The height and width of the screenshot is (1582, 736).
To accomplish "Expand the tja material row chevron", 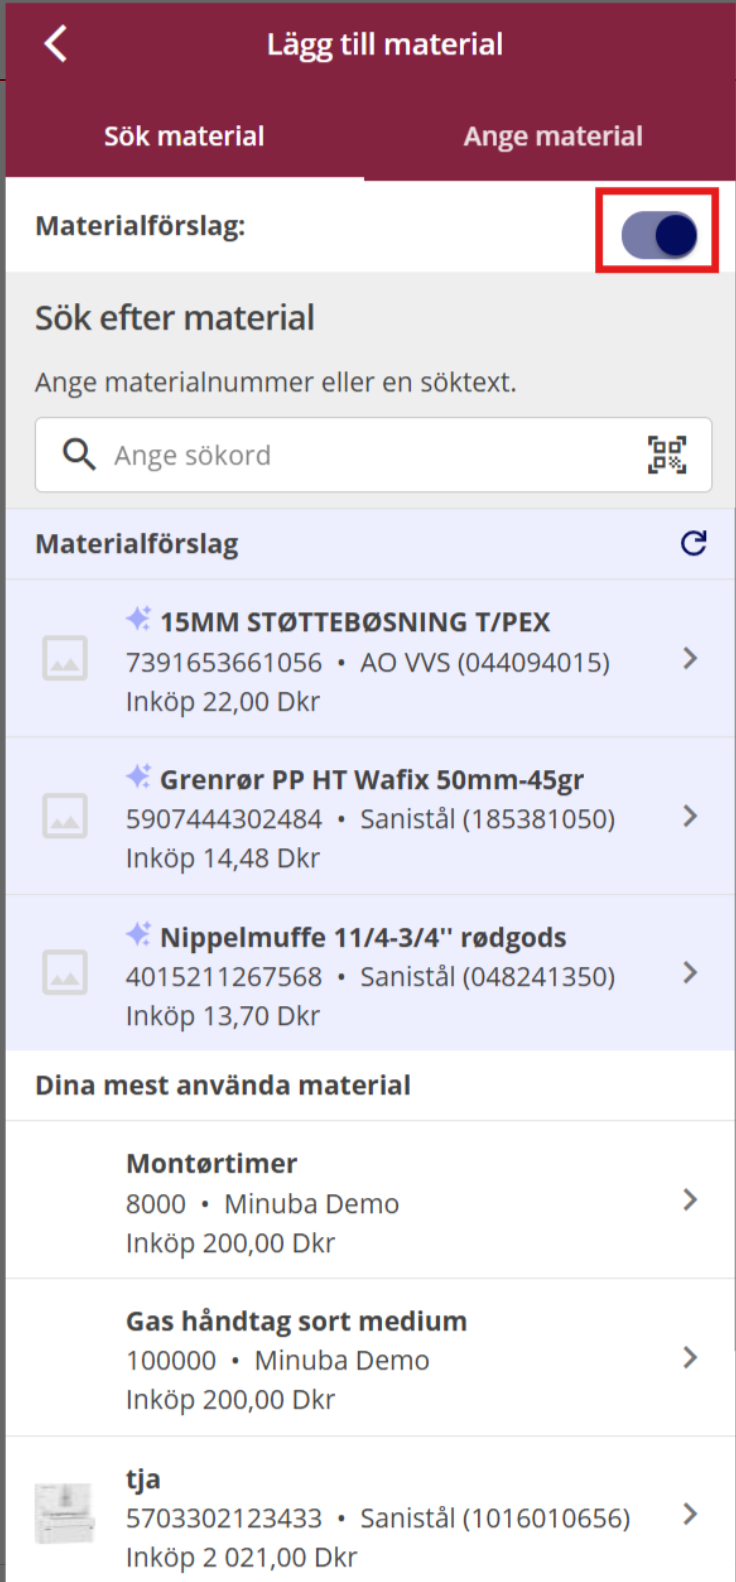I will pyautogui.click(x=690, y=1514).
